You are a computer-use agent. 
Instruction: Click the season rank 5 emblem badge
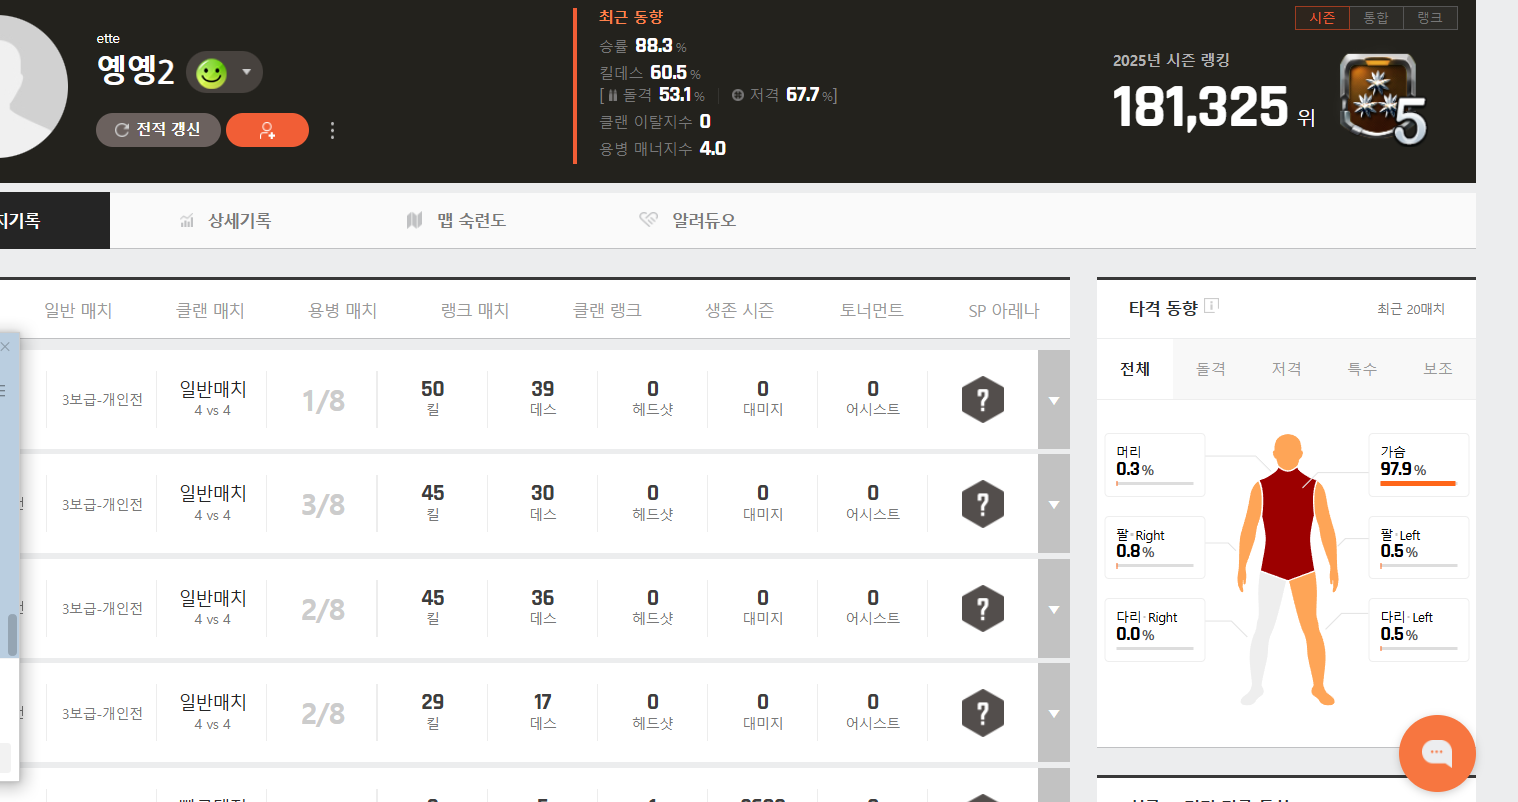(x=1383, y=101)
